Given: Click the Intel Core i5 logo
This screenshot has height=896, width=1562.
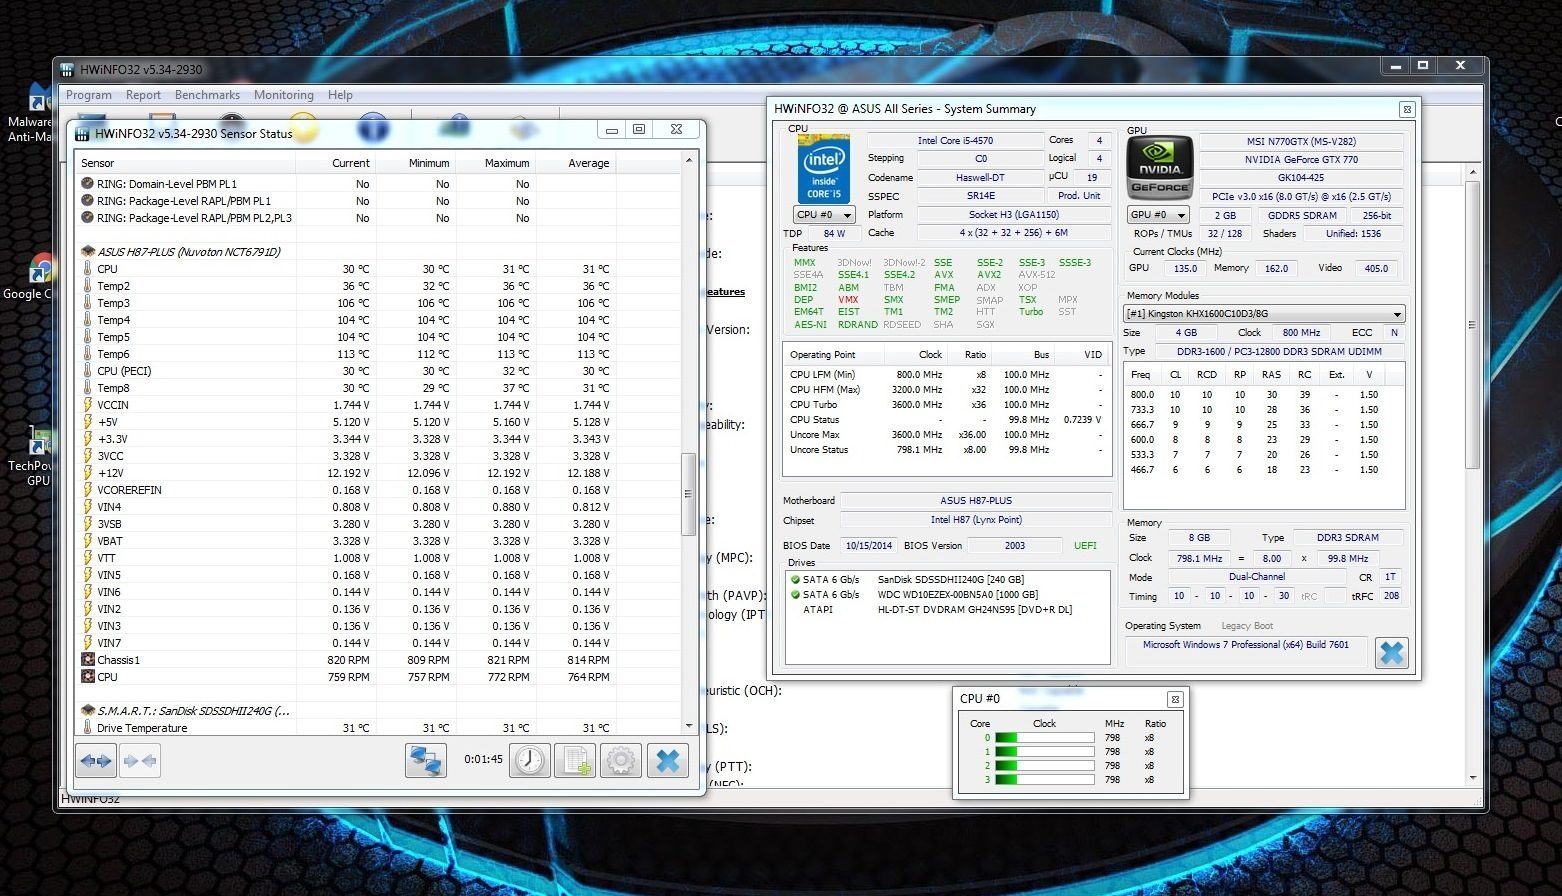Looking at the screenshot, I should [824, 169].
